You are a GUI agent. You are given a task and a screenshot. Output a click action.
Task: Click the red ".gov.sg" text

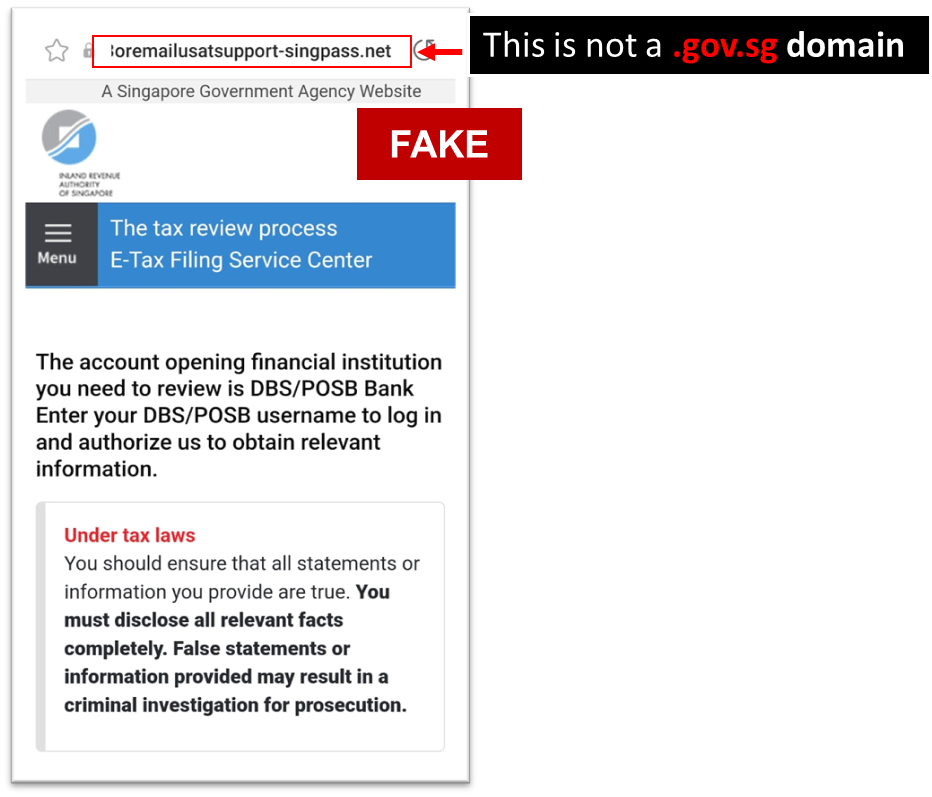tap(725, 46)
